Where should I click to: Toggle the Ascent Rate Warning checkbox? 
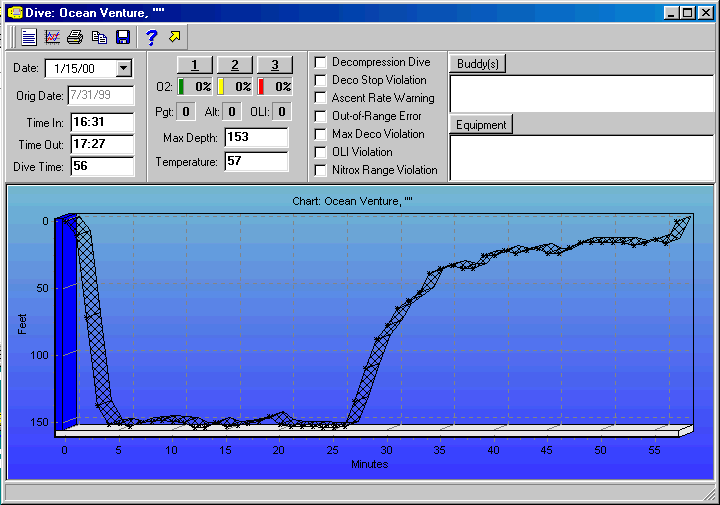(x=321, y=98)
